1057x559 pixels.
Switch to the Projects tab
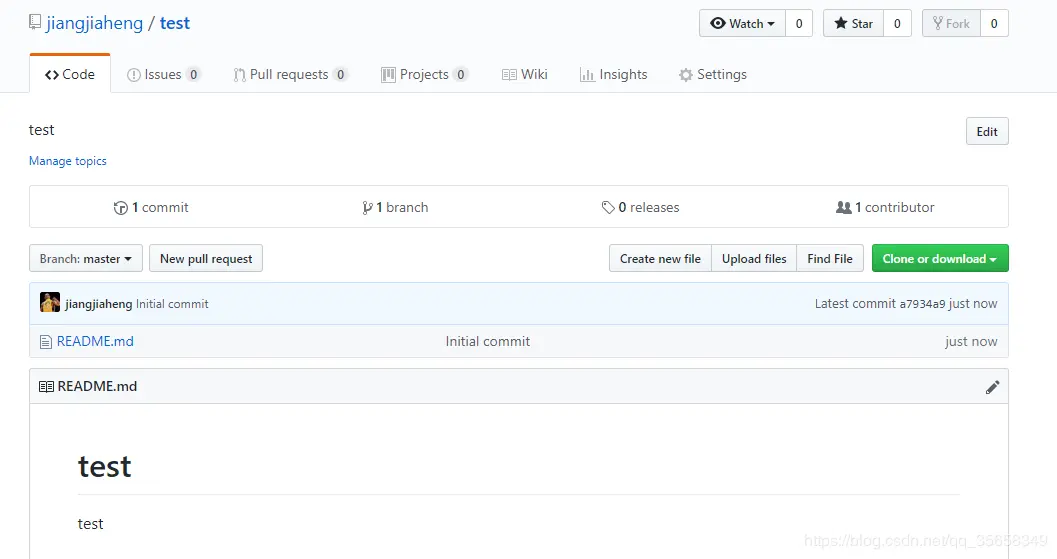click(424, 74)
